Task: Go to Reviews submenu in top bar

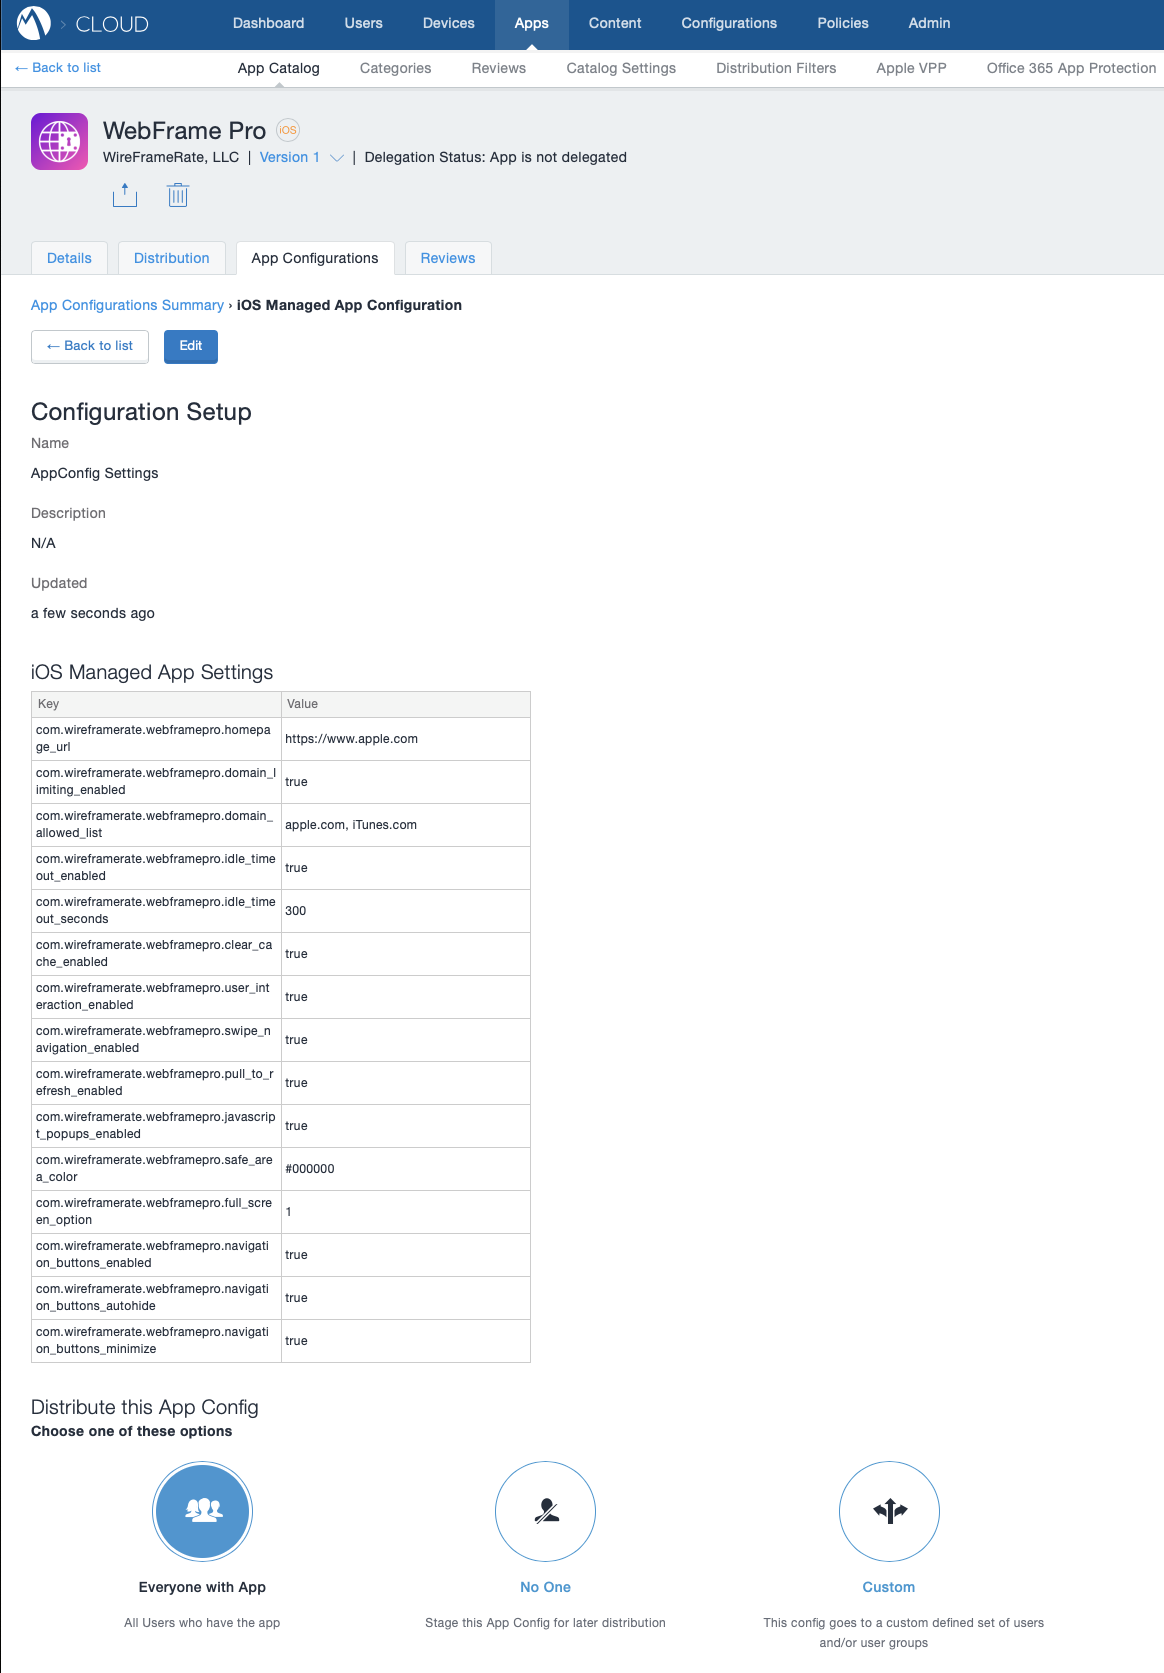Action: (499, 68)
